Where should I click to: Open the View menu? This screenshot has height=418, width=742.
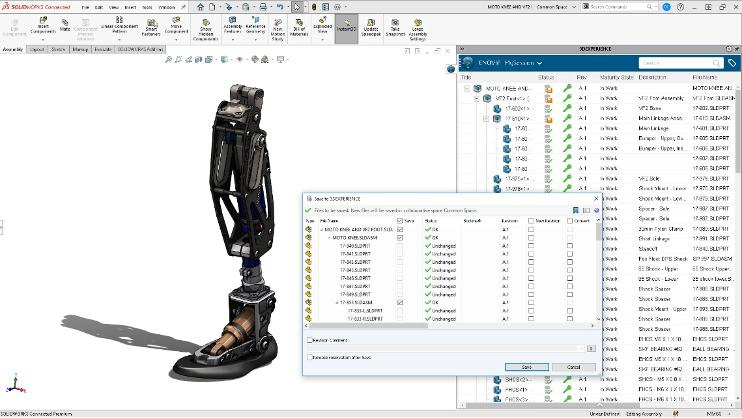pyautogui.click(x=114, y=7)
